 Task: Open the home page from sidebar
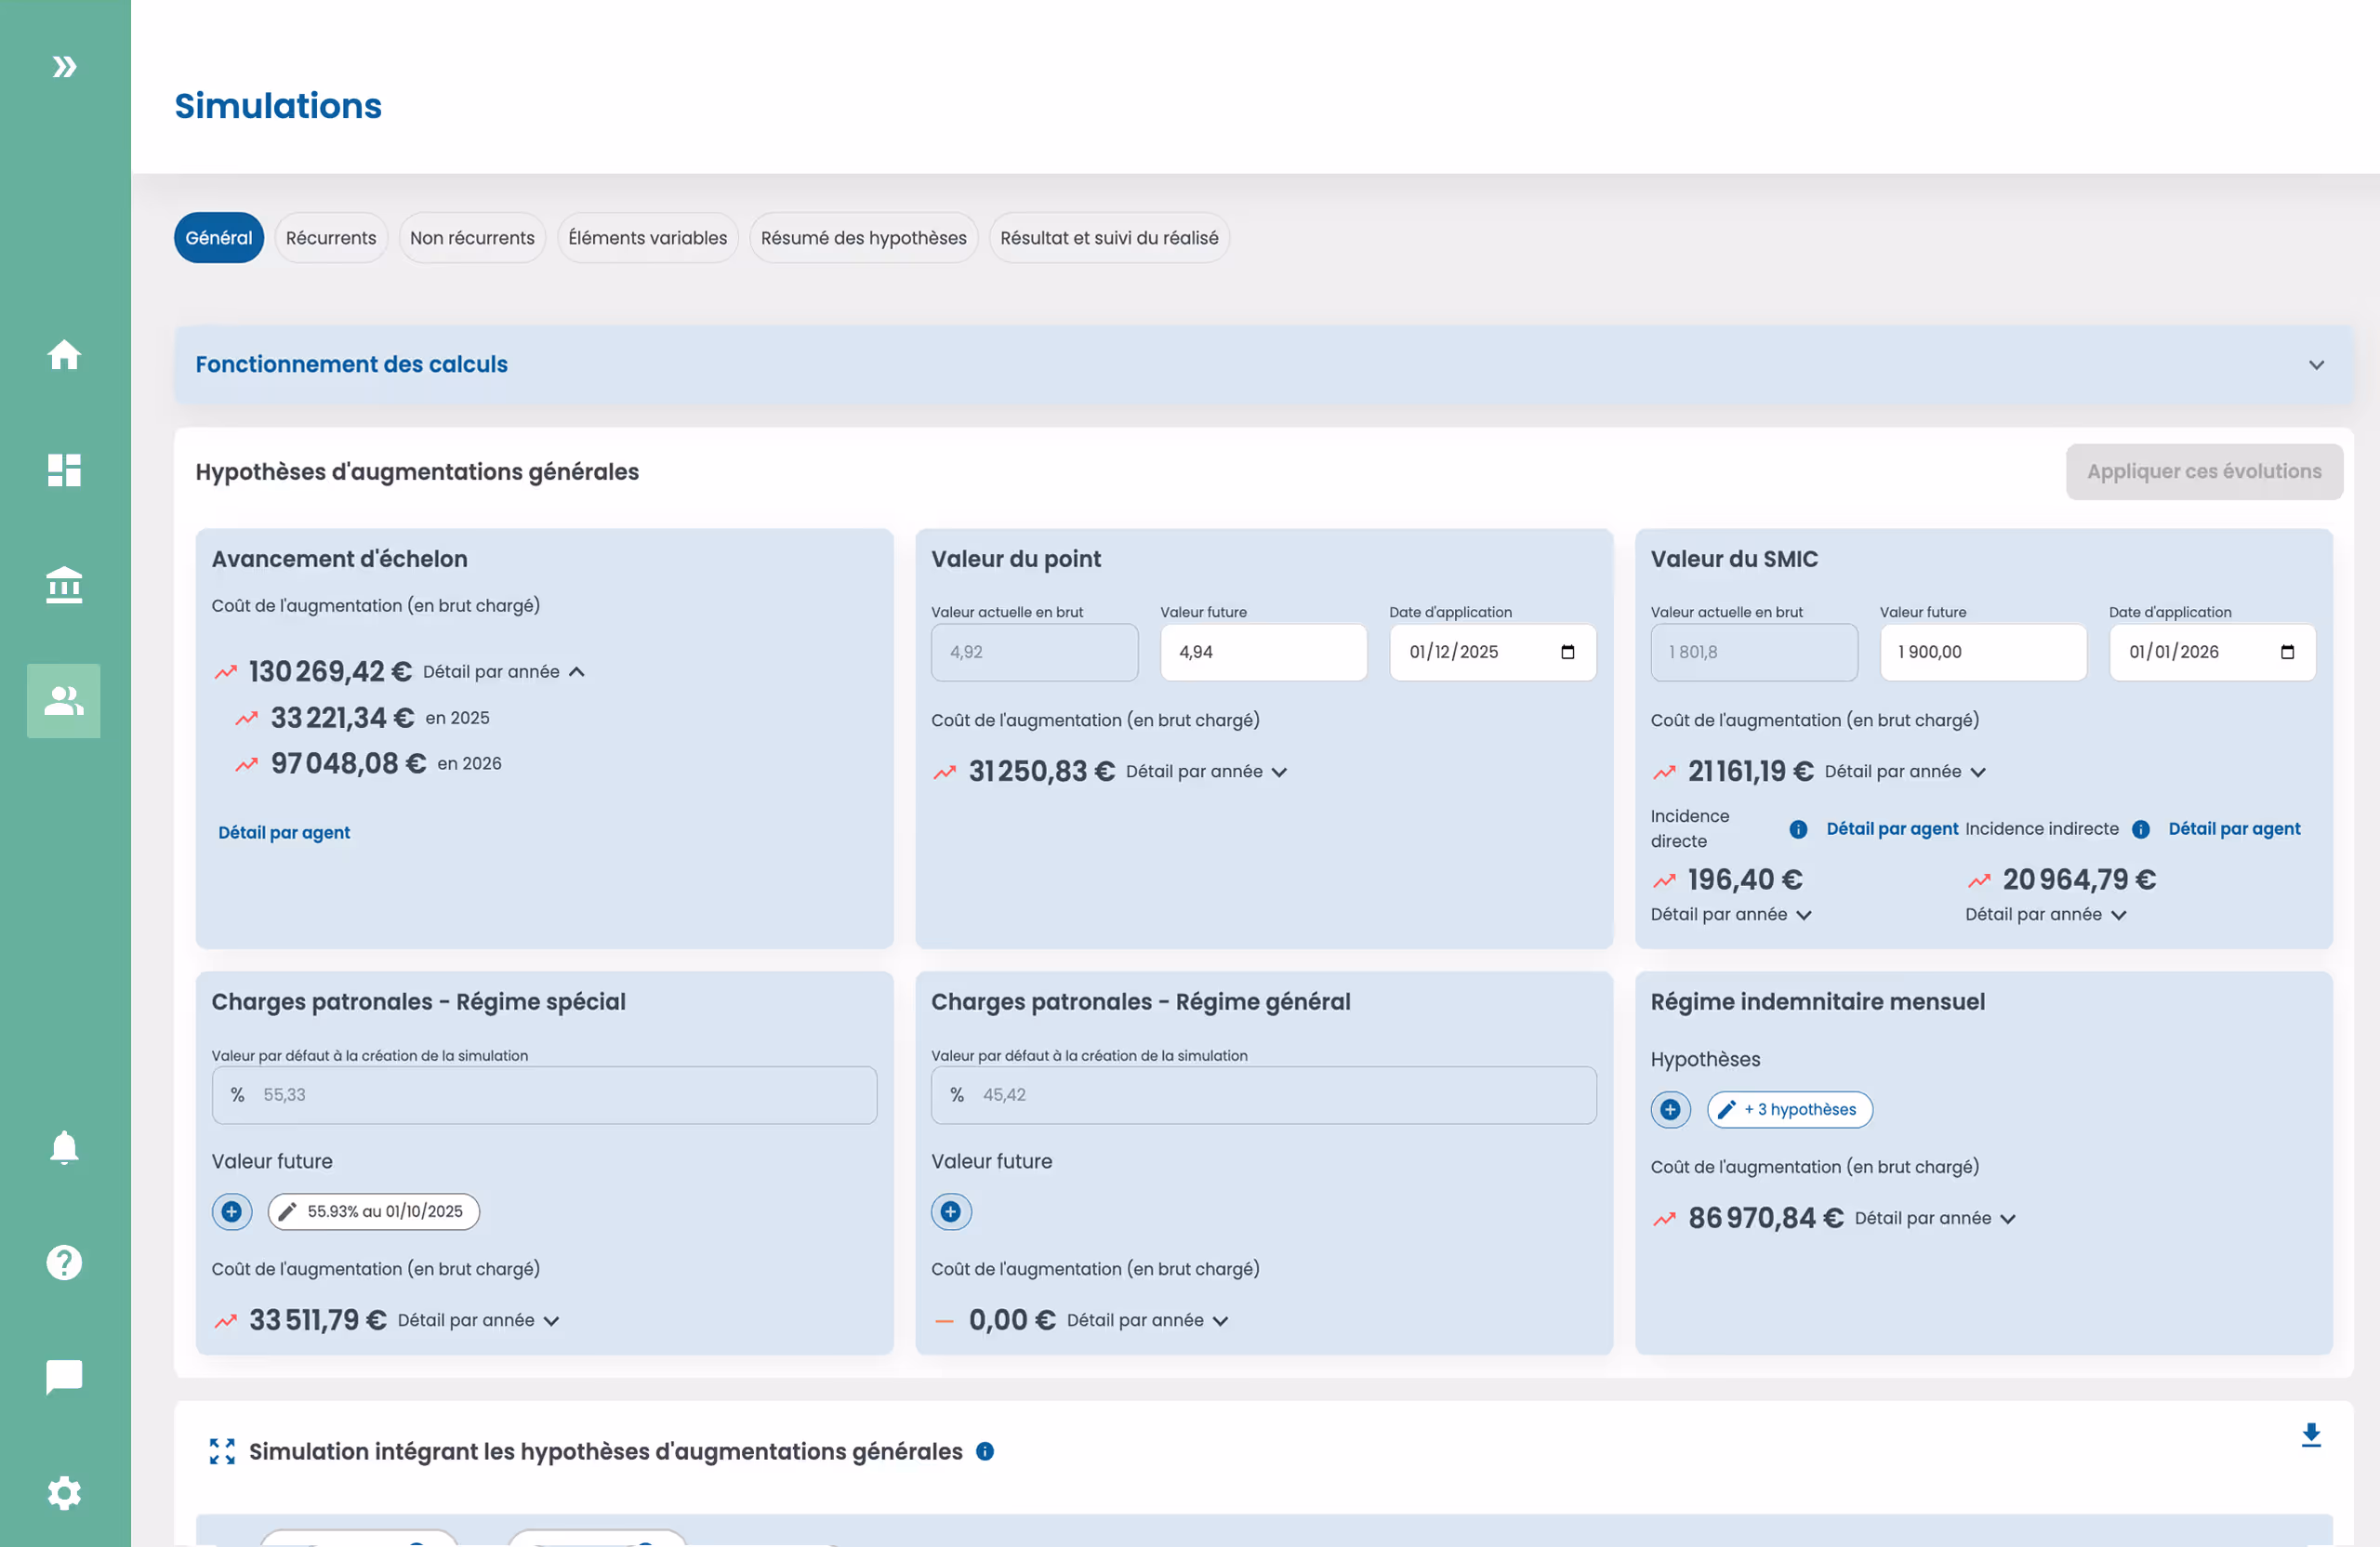point(64,355)
